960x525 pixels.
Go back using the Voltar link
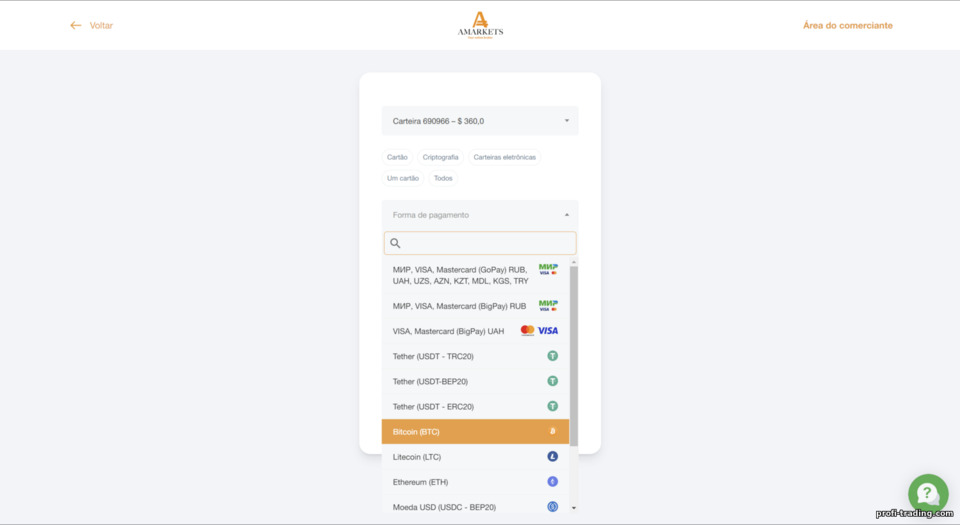point(101,25)
